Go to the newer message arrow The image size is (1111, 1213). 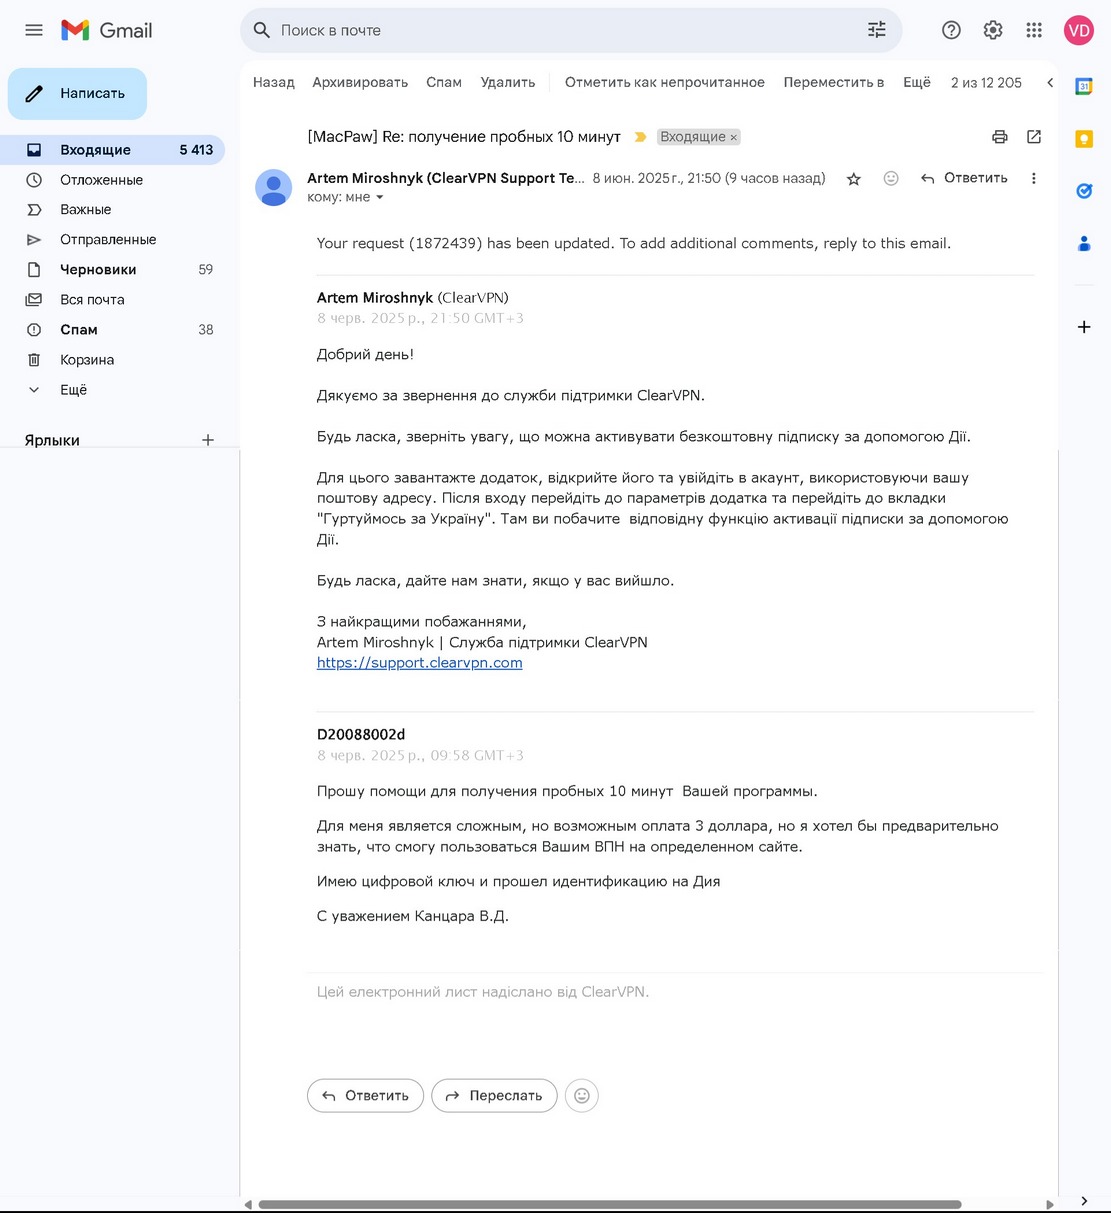[1050, 83]
